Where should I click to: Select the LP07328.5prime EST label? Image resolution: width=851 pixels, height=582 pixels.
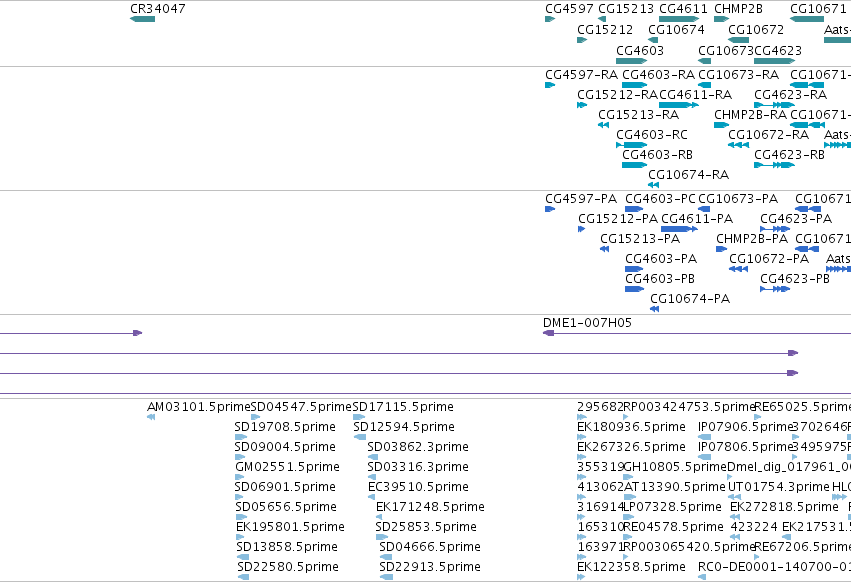(x=672, y=507)
